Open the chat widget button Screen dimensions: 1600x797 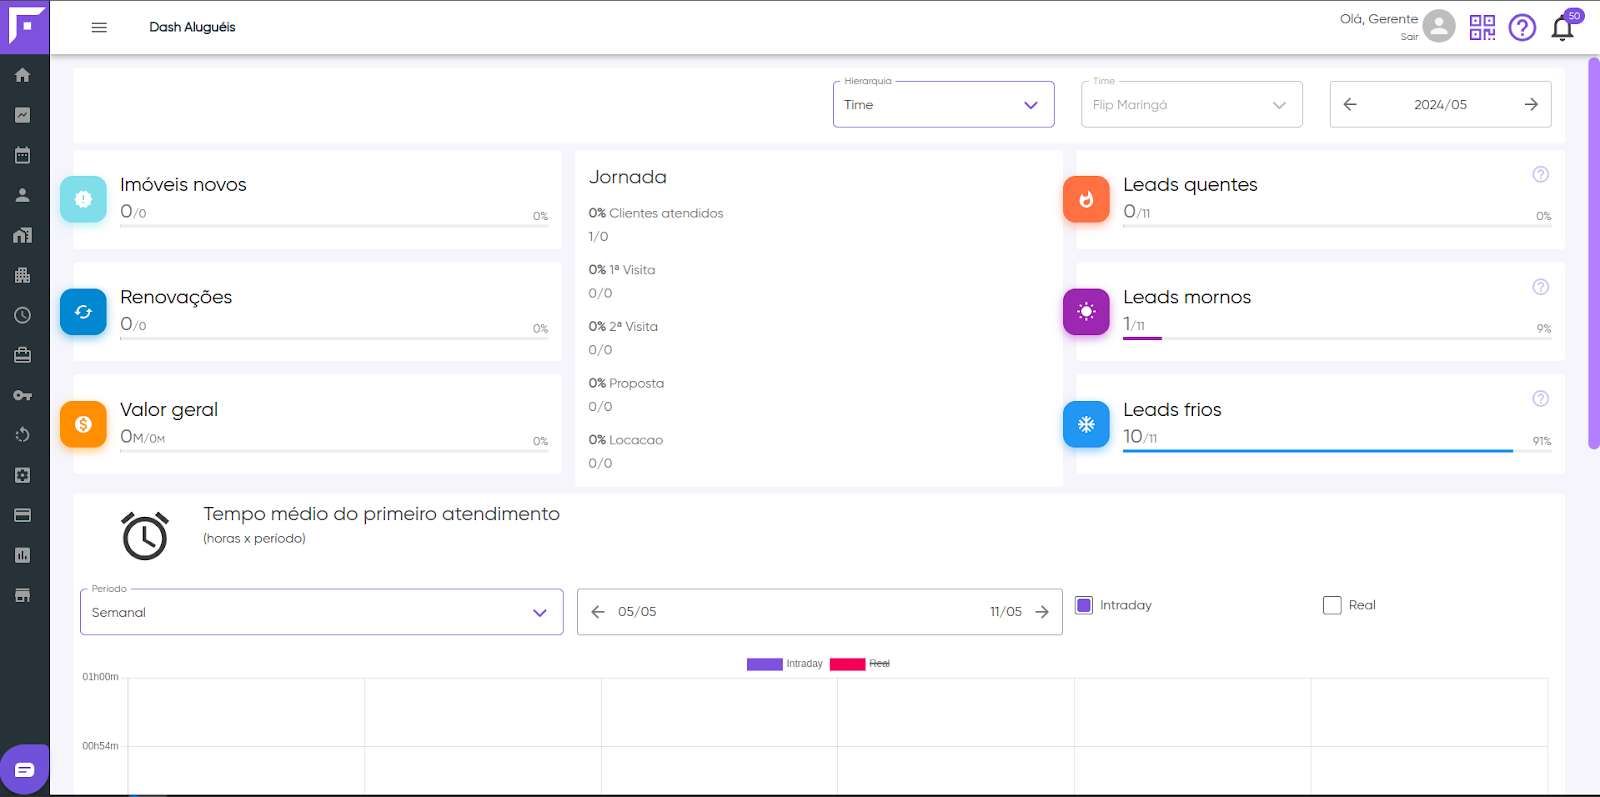point(24,769)
